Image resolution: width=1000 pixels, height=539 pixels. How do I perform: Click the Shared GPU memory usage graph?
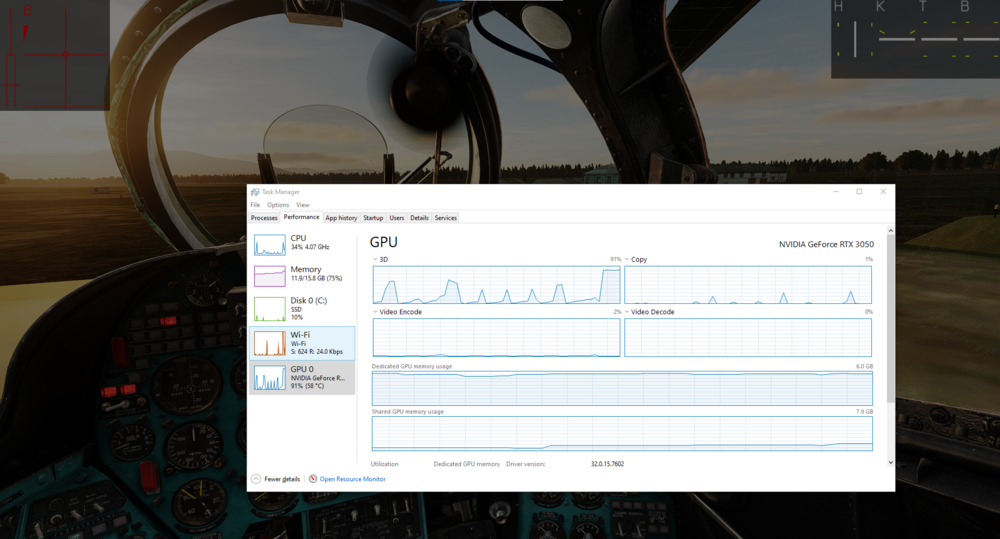[x=622, y=434]
